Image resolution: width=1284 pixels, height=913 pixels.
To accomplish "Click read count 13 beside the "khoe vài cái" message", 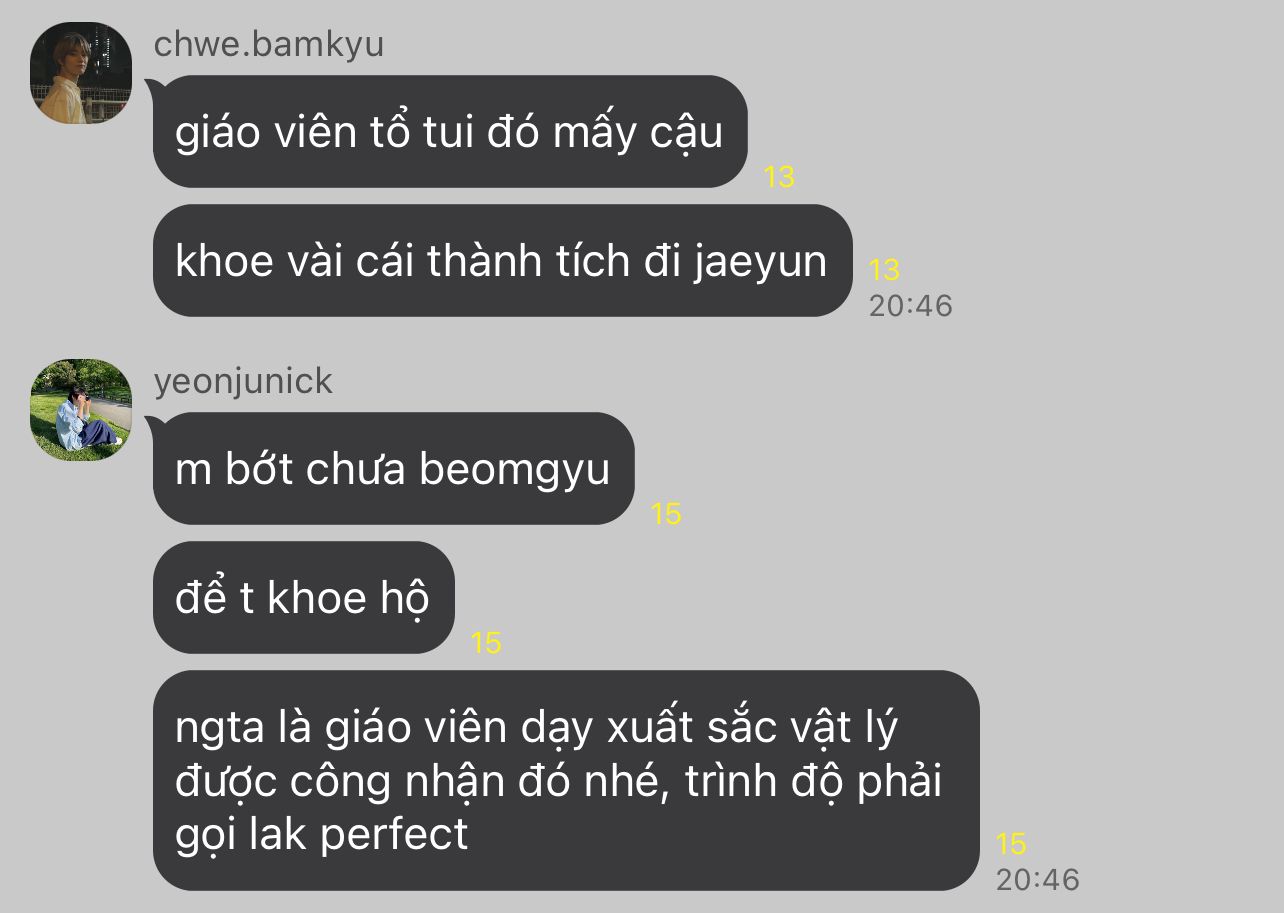I will 884,270.
